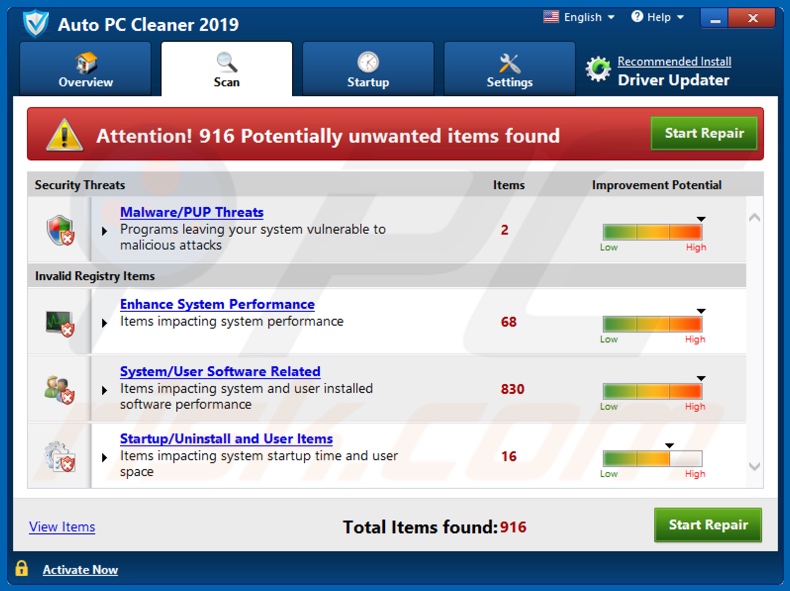Click the Activate Now link

80,570
